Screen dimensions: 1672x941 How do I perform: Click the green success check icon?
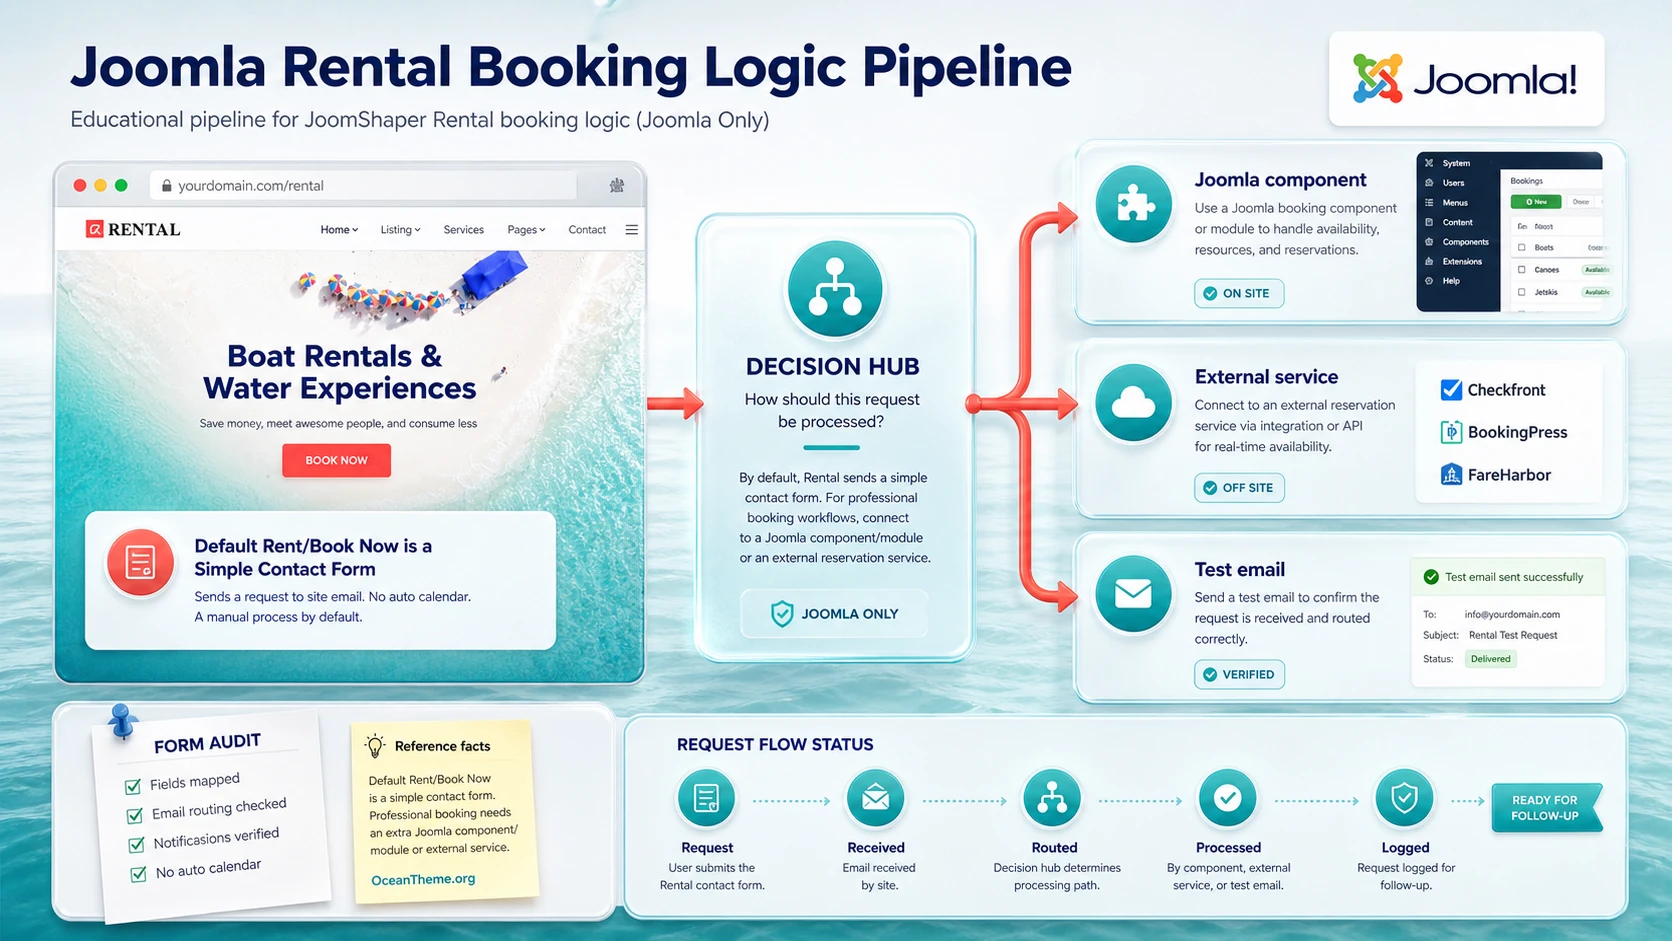point(1431,577)
